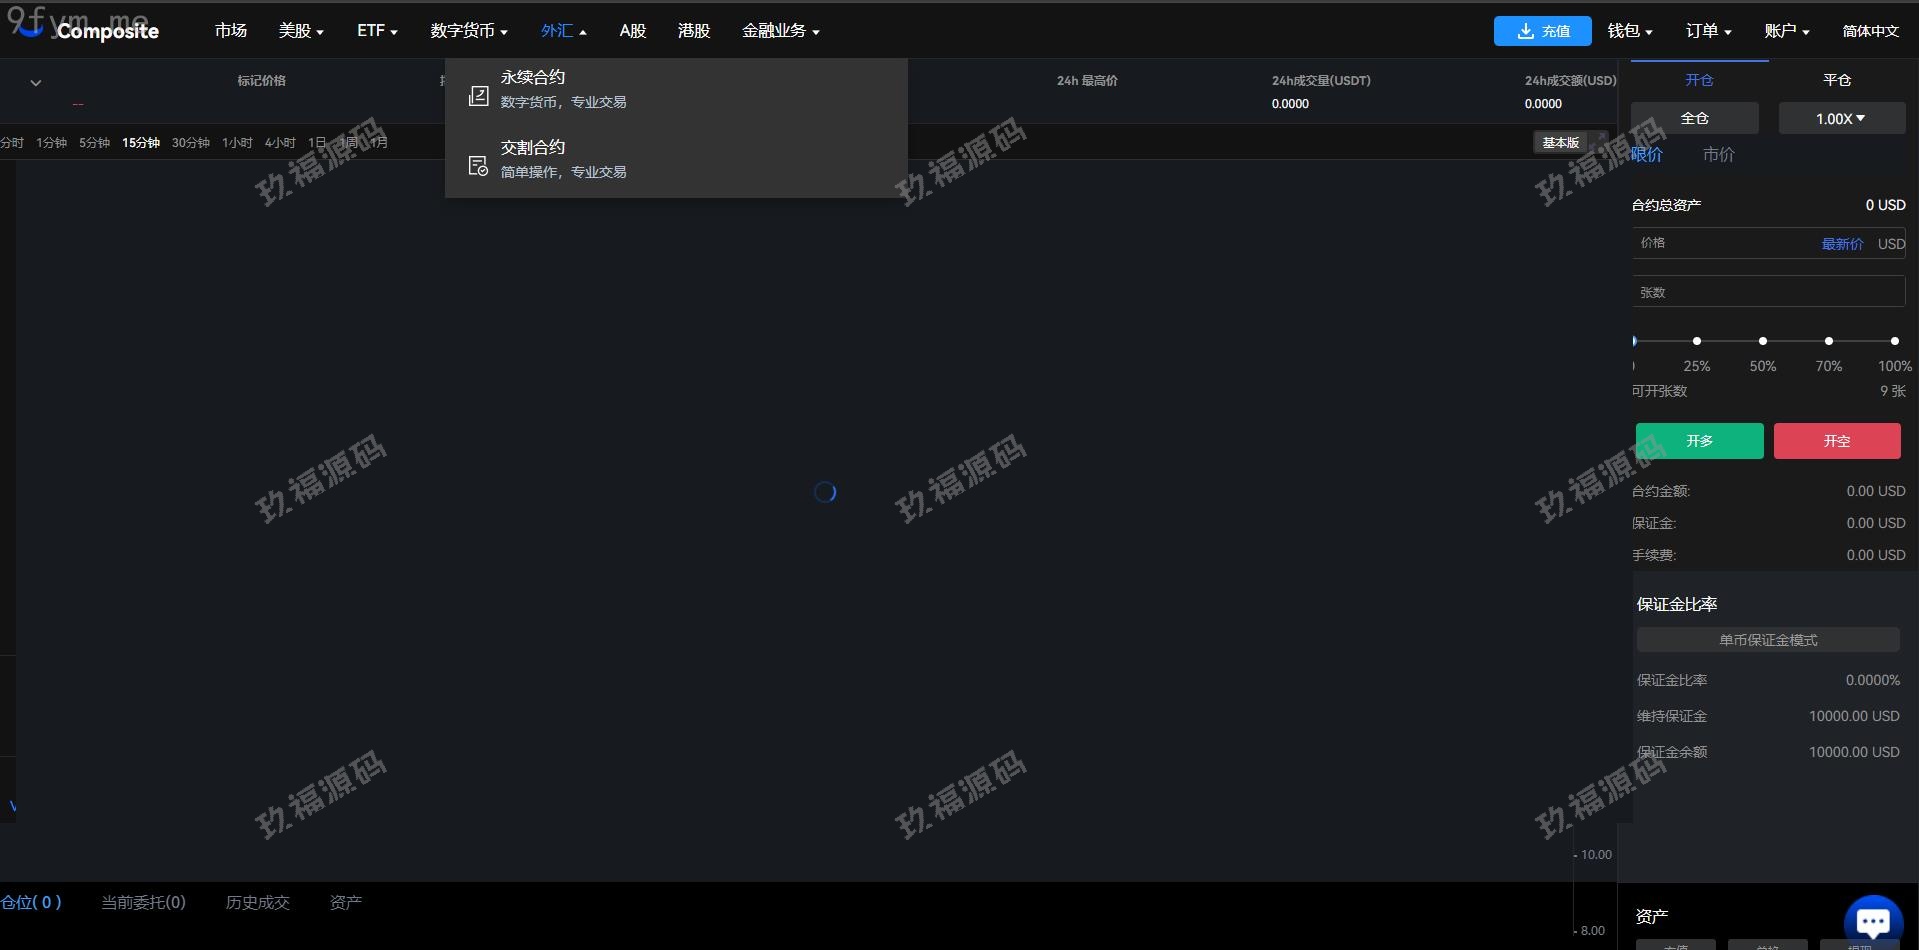Click the 张数 quantity input field
The height and width of the screenshot is (950, 1919).
(1768, 292)
